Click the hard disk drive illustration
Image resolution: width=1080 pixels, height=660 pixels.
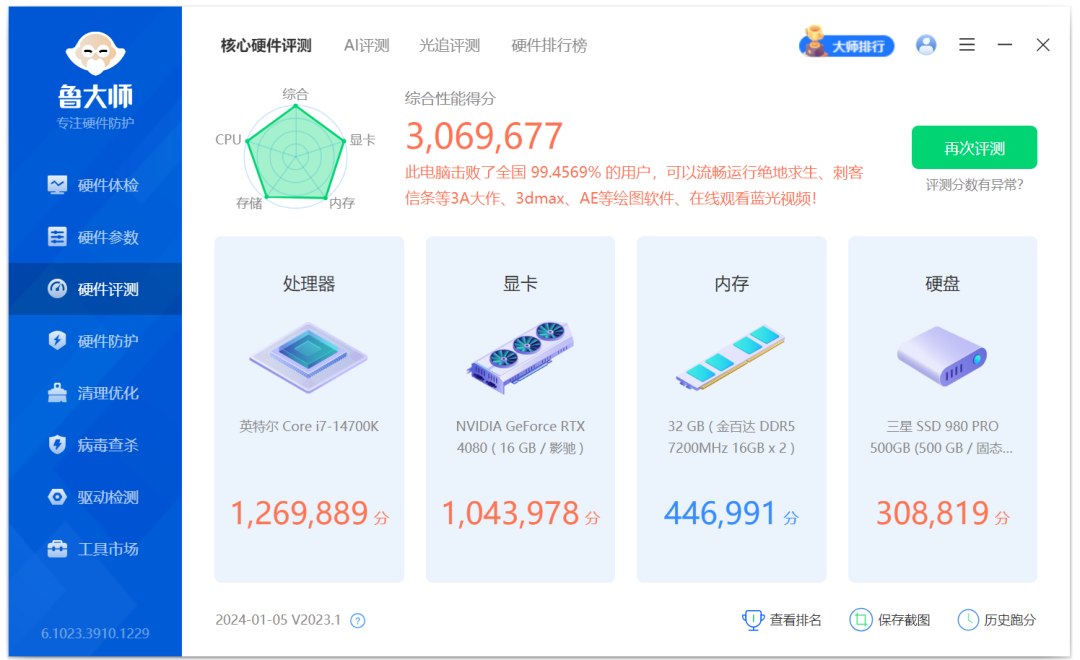(x=942, y=356)
